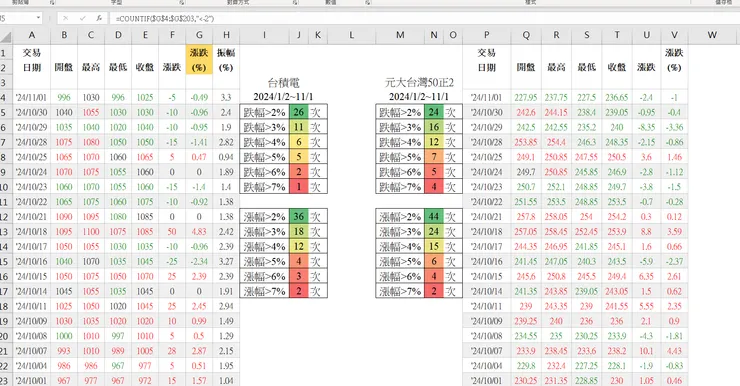Click the 振幅(%) header cell in column H

[227, 60]
